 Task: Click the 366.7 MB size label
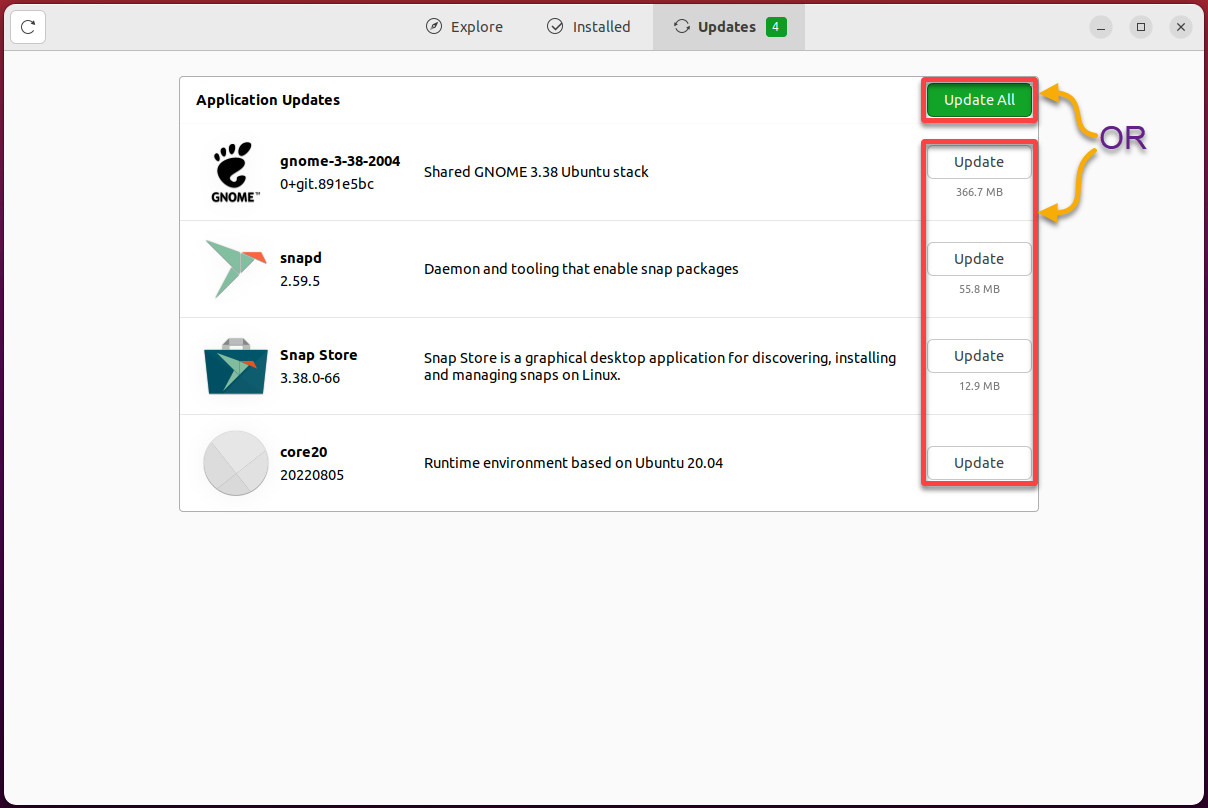(x=979, y=192)
